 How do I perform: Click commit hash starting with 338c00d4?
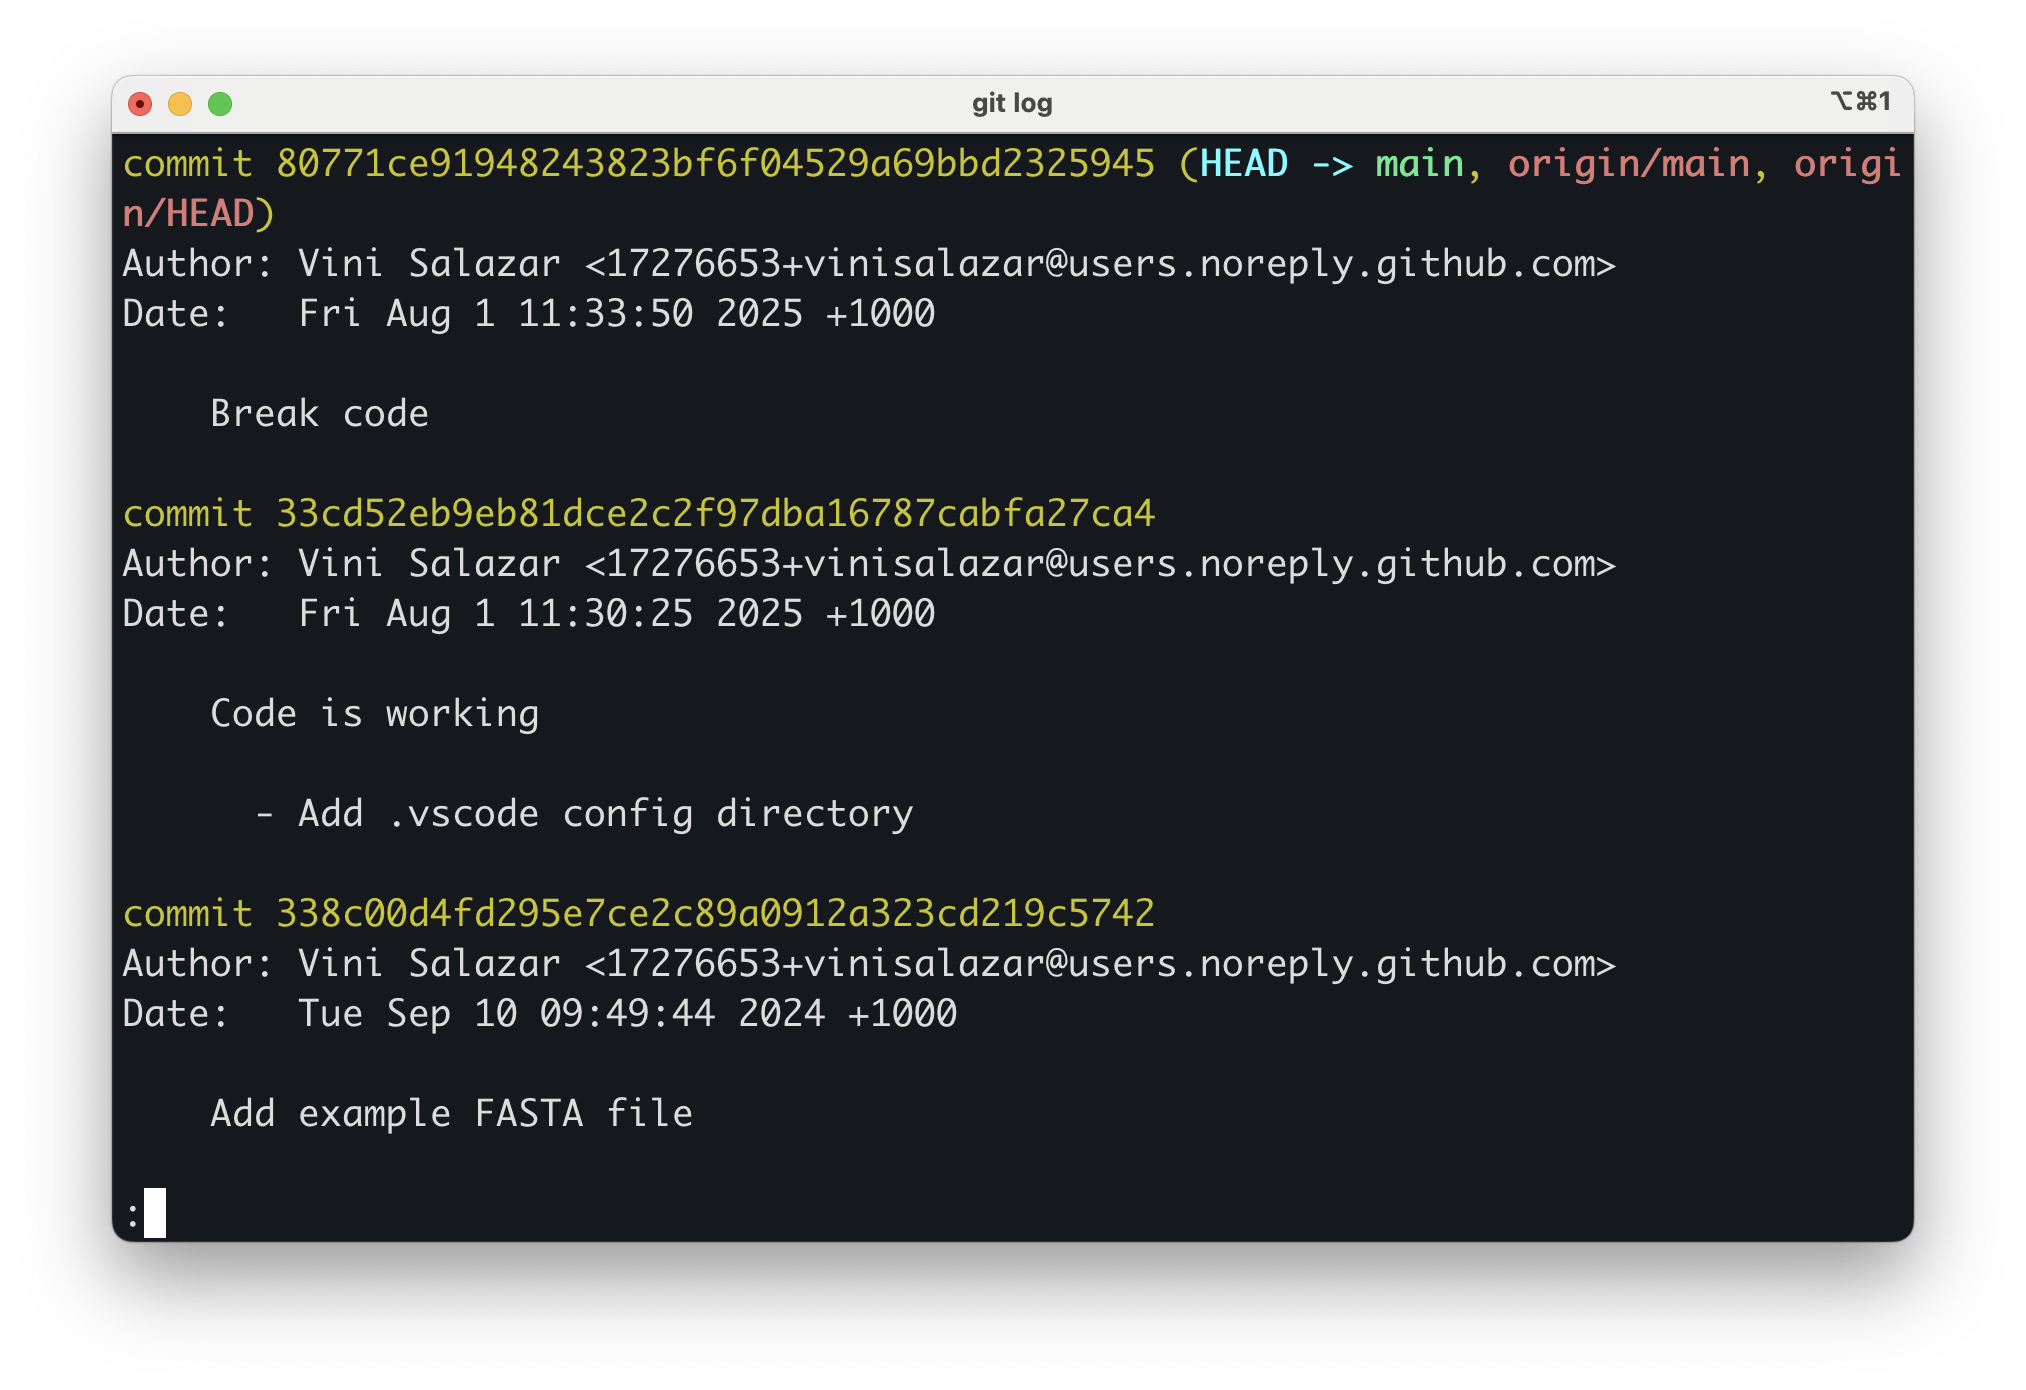(715, 913)
